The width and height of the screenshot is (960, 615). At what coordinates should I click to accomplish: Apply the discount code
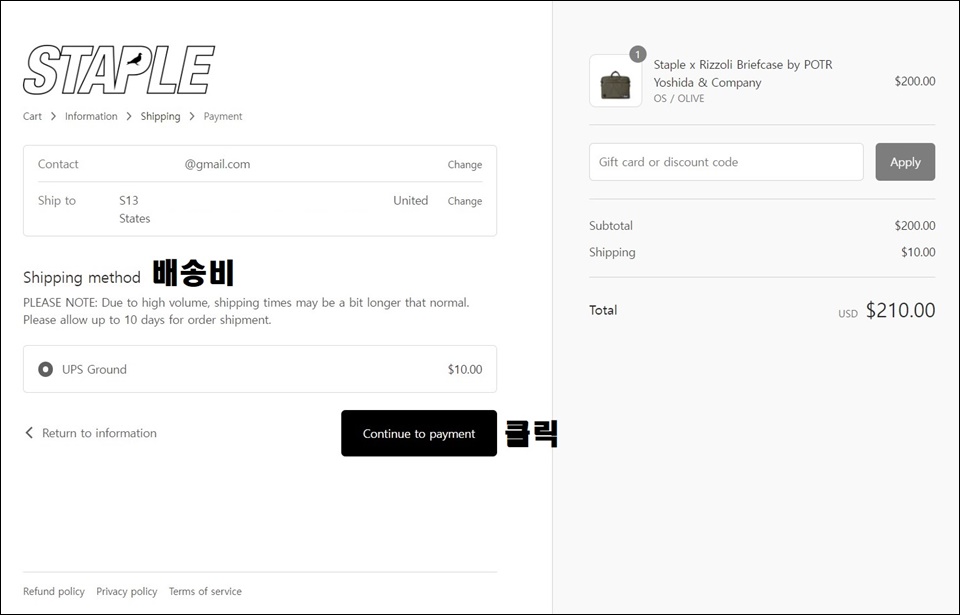pyautogui.click(x=905, y=162)
